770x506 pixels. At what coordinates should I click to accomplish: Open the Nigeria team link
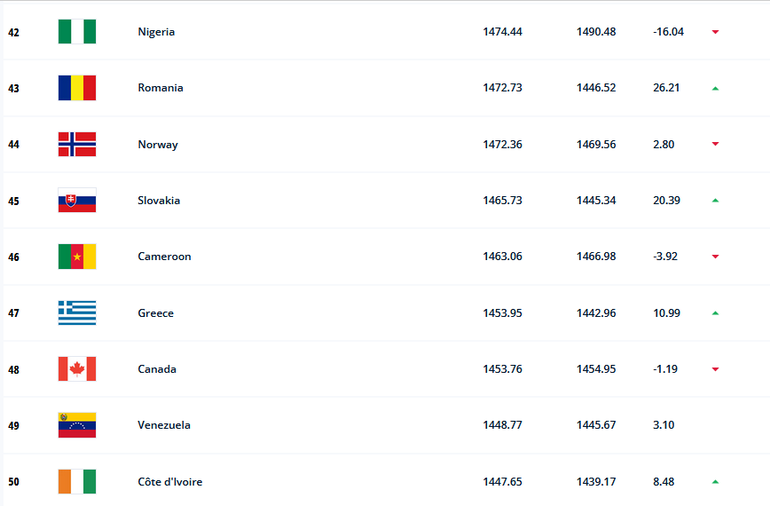click(x=156, y=32)
